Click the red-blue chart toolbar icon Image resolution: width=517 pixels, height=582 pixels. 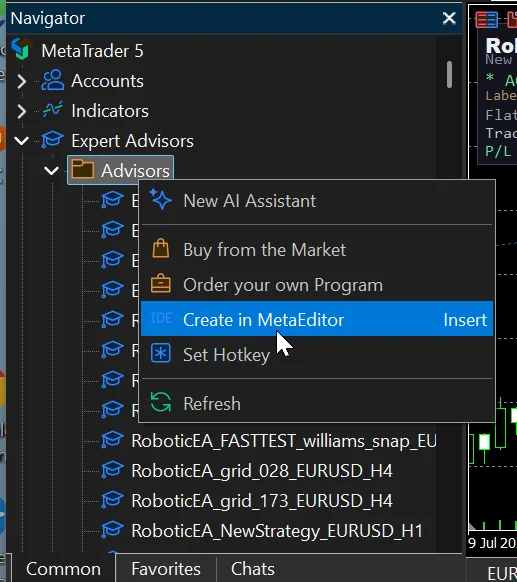487,20
